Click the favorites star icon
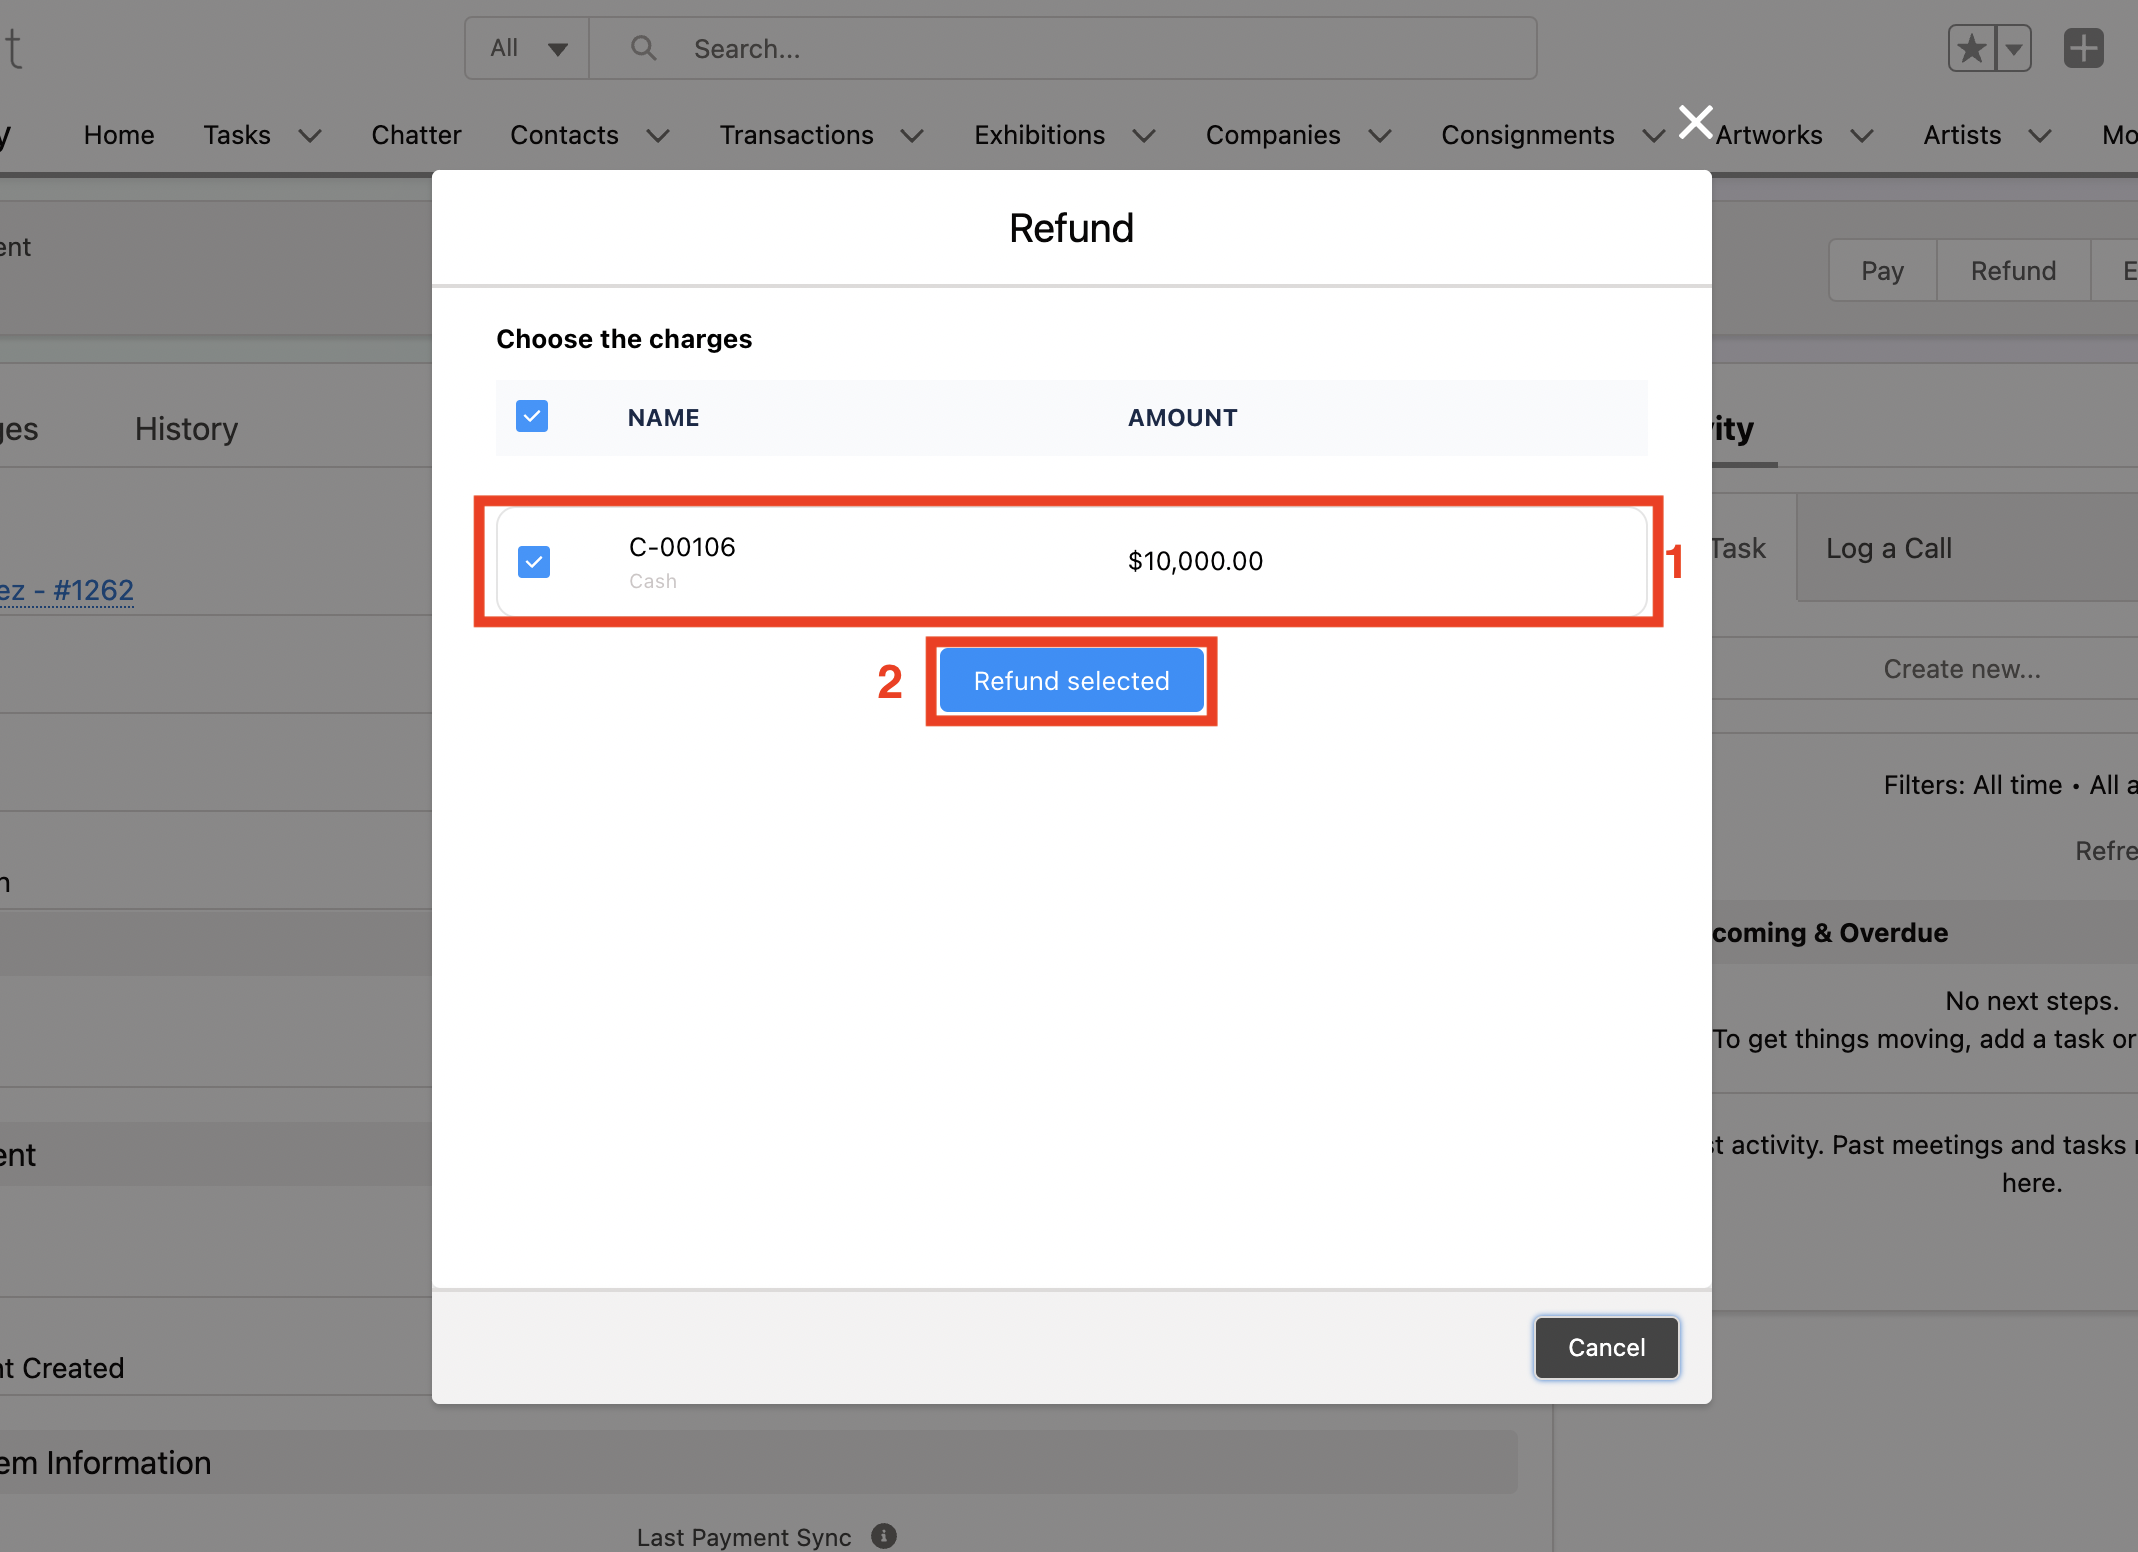Image resolution: width=2138 pixels, height=1552 pixels. (1971, 48)
